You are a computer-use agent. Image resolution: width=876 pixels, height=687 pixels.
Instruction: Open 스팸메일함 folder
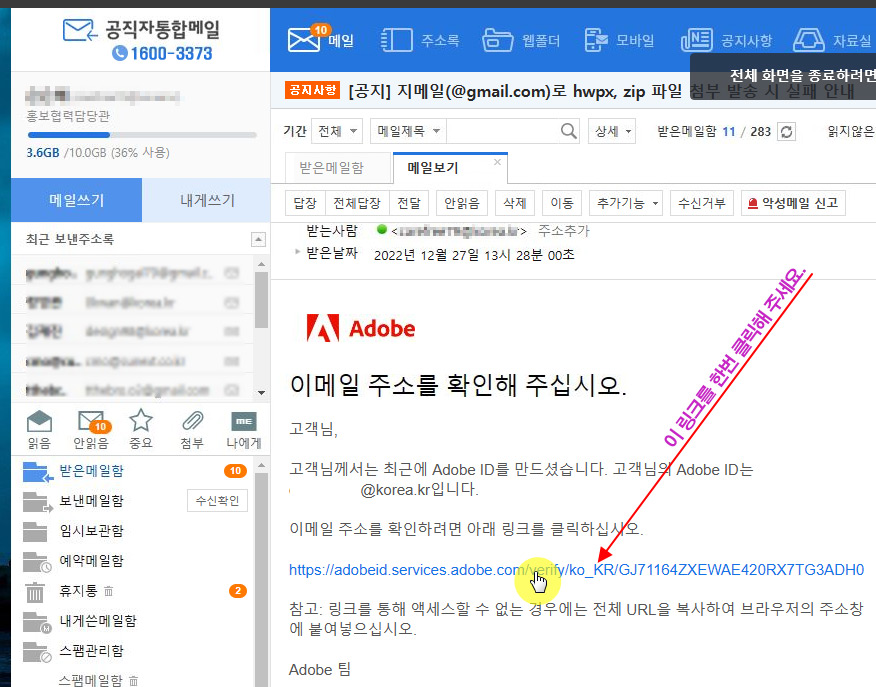click(x=92, y=680)
